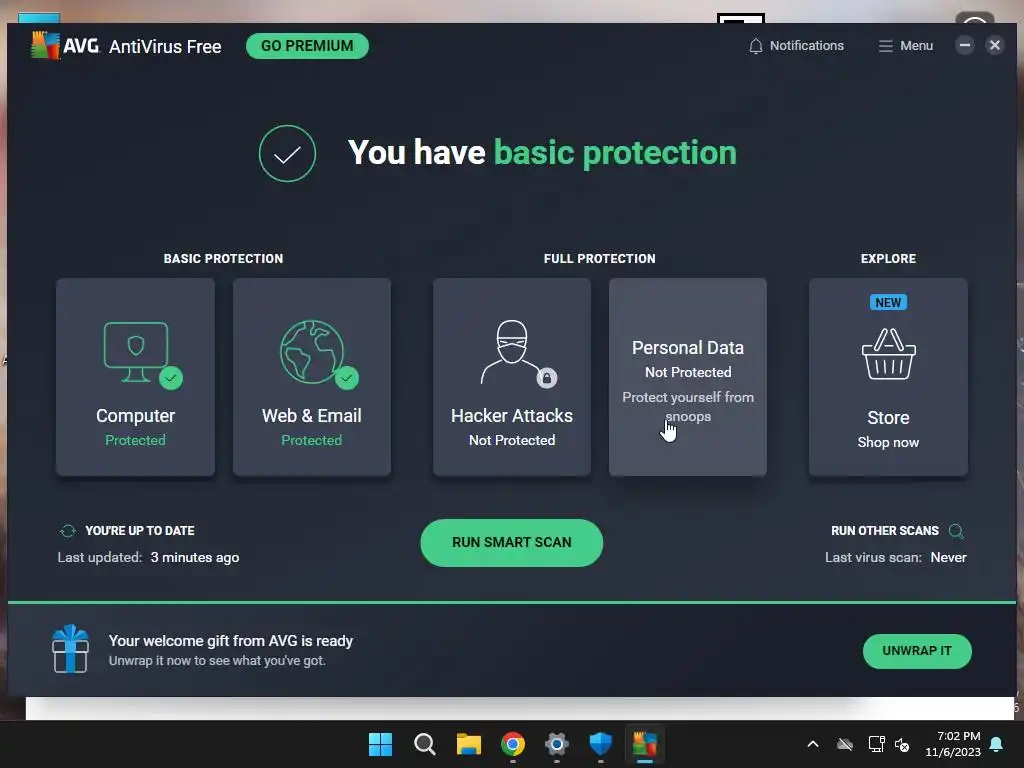This screenshot has width=1024, height=768.
Task: Open the Settings gear taskbar icon
Action: (x=556, y=744)
